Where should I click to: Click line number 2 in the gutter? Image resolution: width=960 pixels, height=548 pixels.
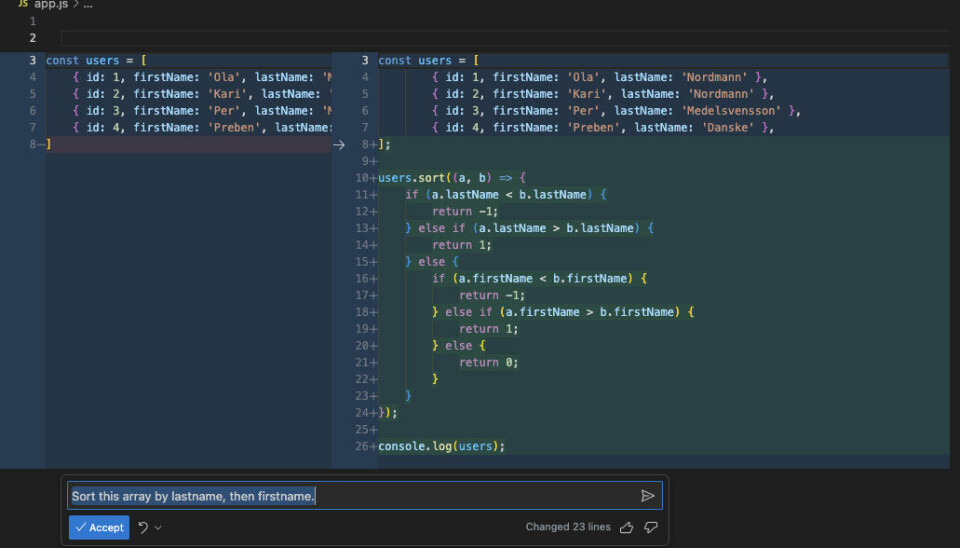click(x=32, y=38)
